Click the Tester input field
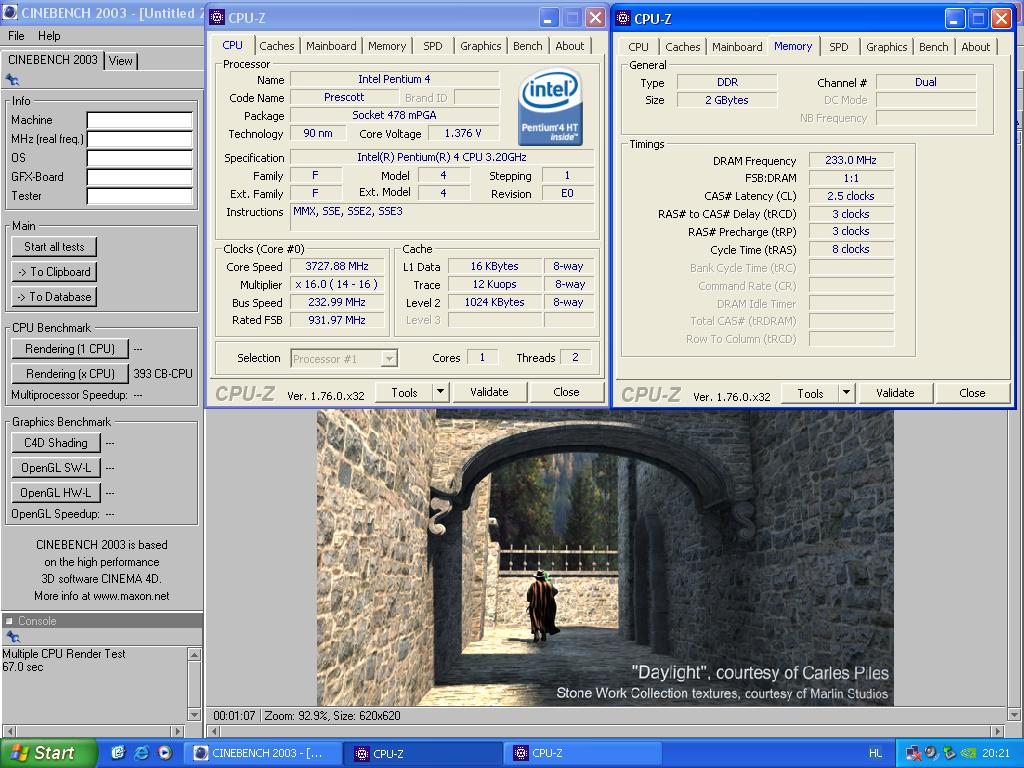This screenshot has width=1024, height=768. pos(140,196)
